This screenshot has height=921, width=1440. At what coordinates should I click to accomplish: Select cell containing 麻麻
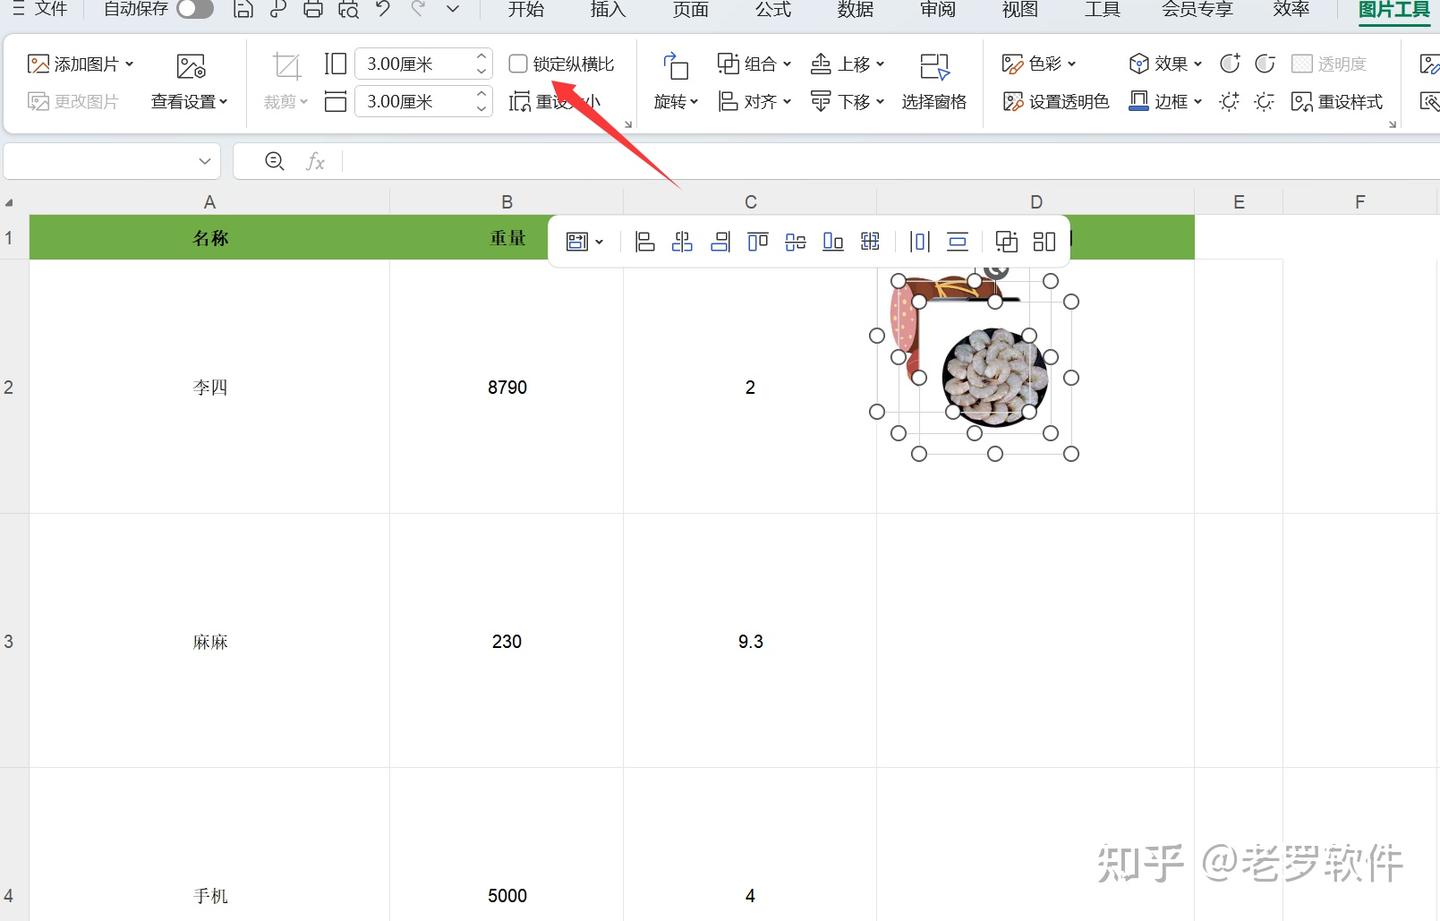click(x=210, y=641)
